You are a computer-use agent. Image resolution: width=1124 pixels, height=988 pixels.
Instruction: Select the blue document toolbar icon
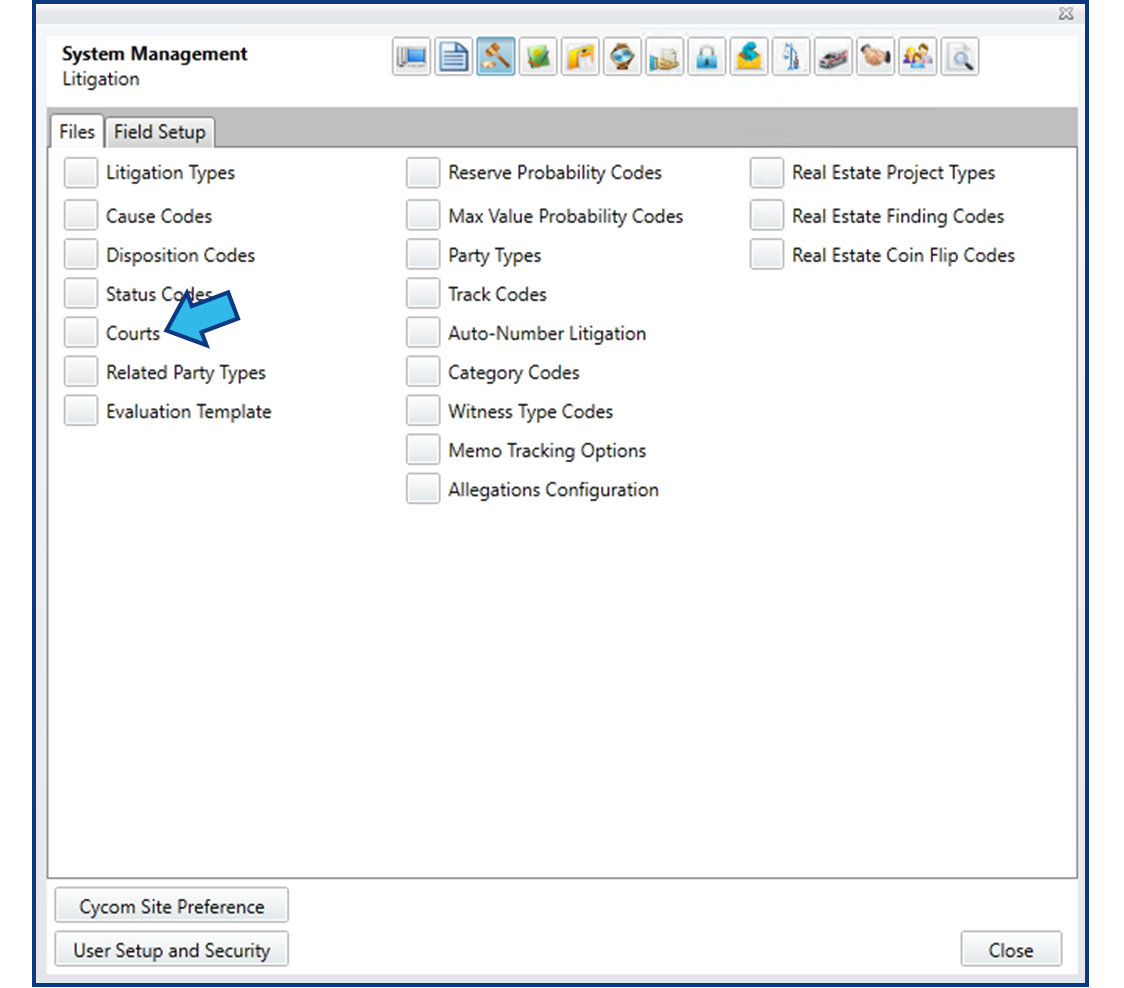click(x=454, y=57)
